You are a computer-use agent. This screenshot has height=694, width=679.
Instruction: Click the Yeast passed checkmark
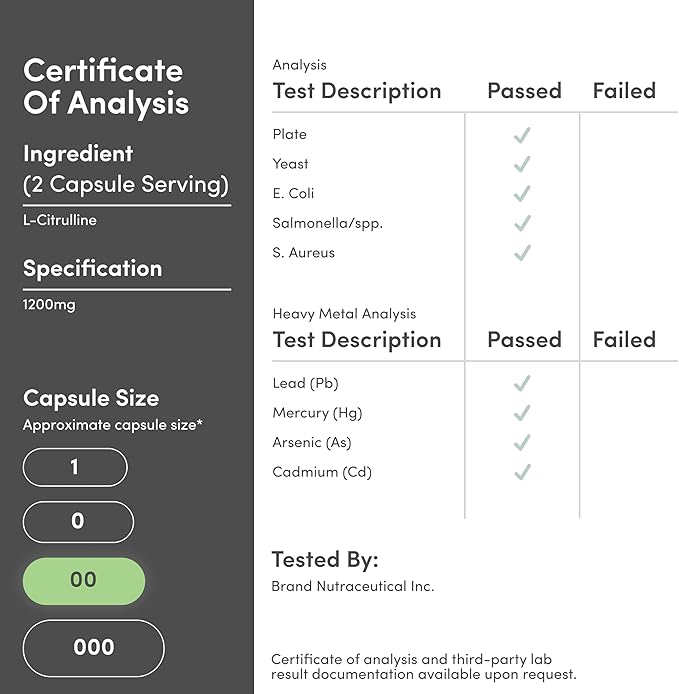click(521, 164)
